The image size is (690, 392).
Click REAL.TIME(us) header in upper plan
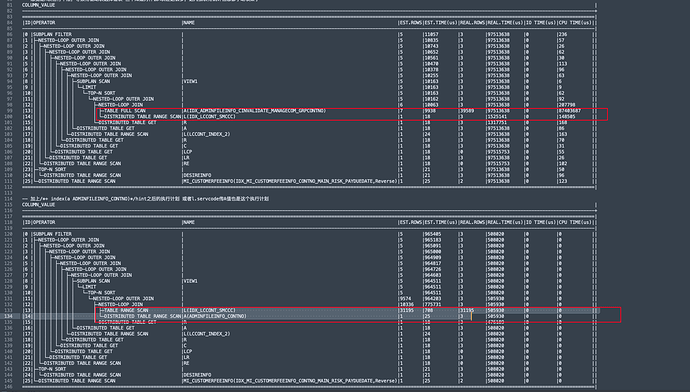coord(505,23)
